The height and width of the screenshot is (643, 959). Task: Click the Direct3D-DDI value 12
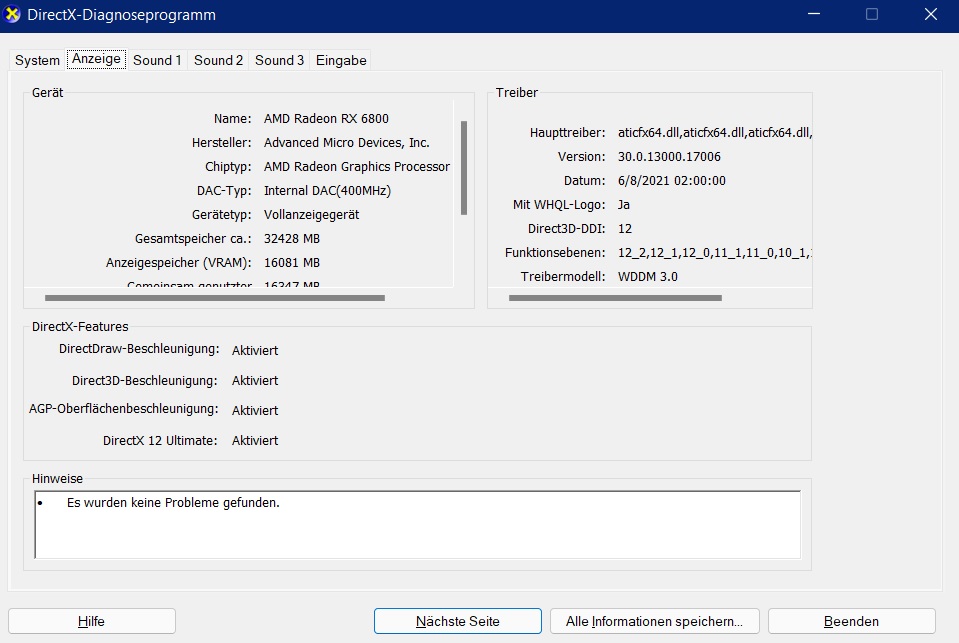[624, 229]
